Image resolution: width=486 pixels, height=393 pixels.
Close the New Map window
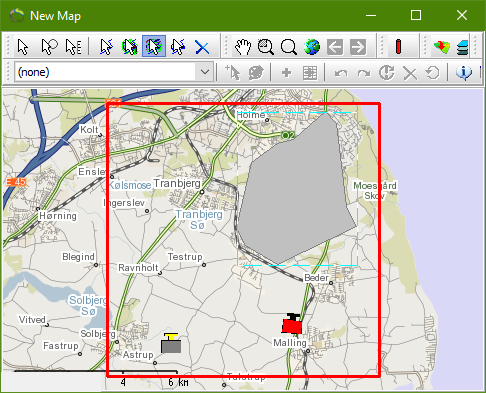pyautogui.click(x=462, y=15)
